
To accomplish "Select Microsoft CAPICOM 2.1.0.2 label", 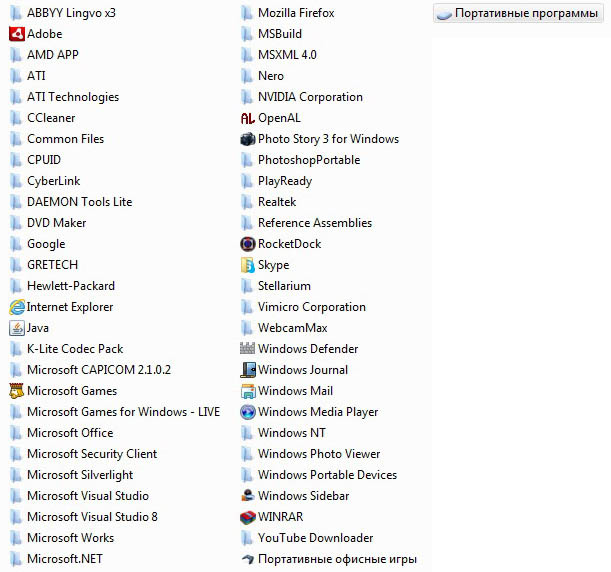I will [x=99, y=370].
